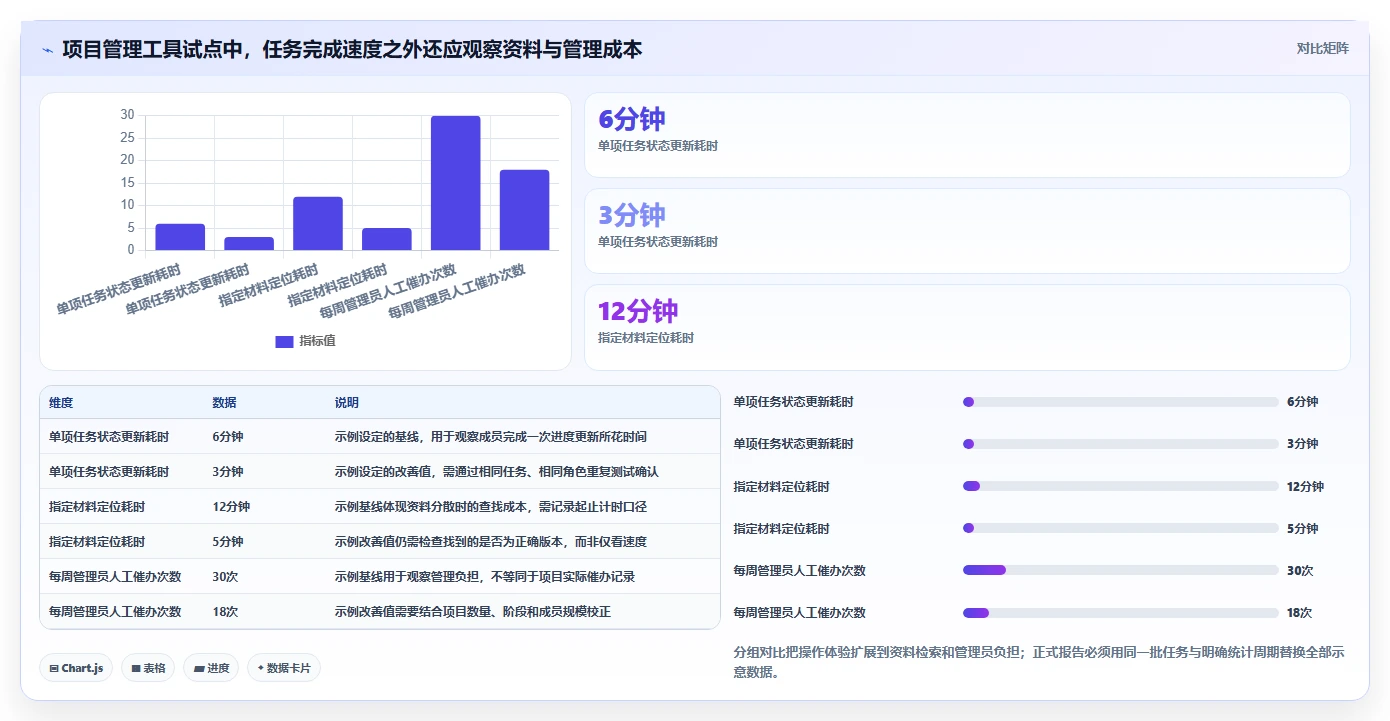Viewport: 1390px width, 721px height.
Task: Click the chart bar reaching 12
Action: 318,223
